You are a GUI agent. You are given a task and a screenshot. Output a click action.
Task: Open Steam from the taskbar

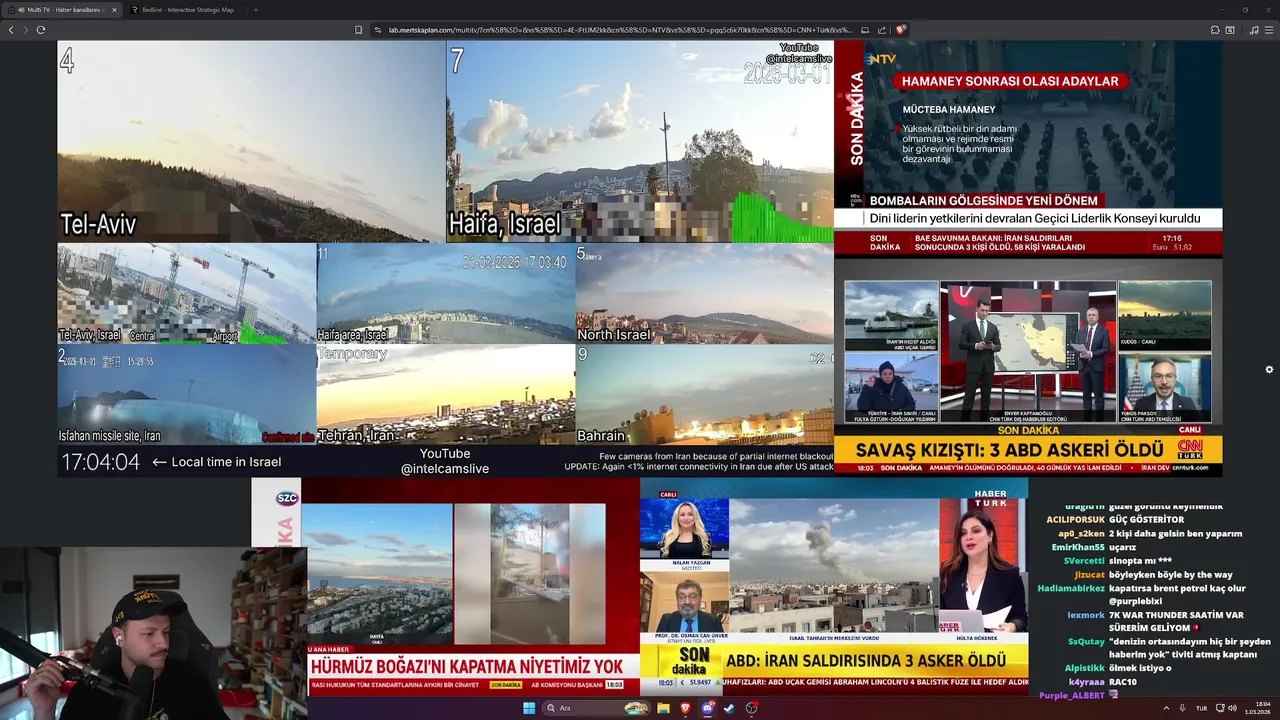click(x=729, y=708)
